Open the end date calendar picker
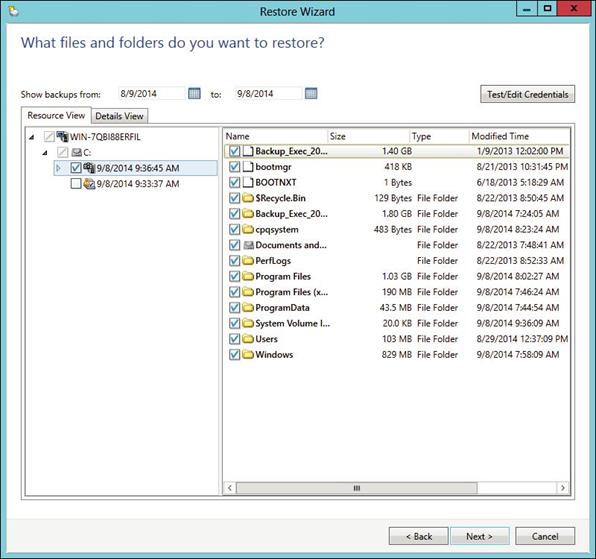 pos(311,93)
